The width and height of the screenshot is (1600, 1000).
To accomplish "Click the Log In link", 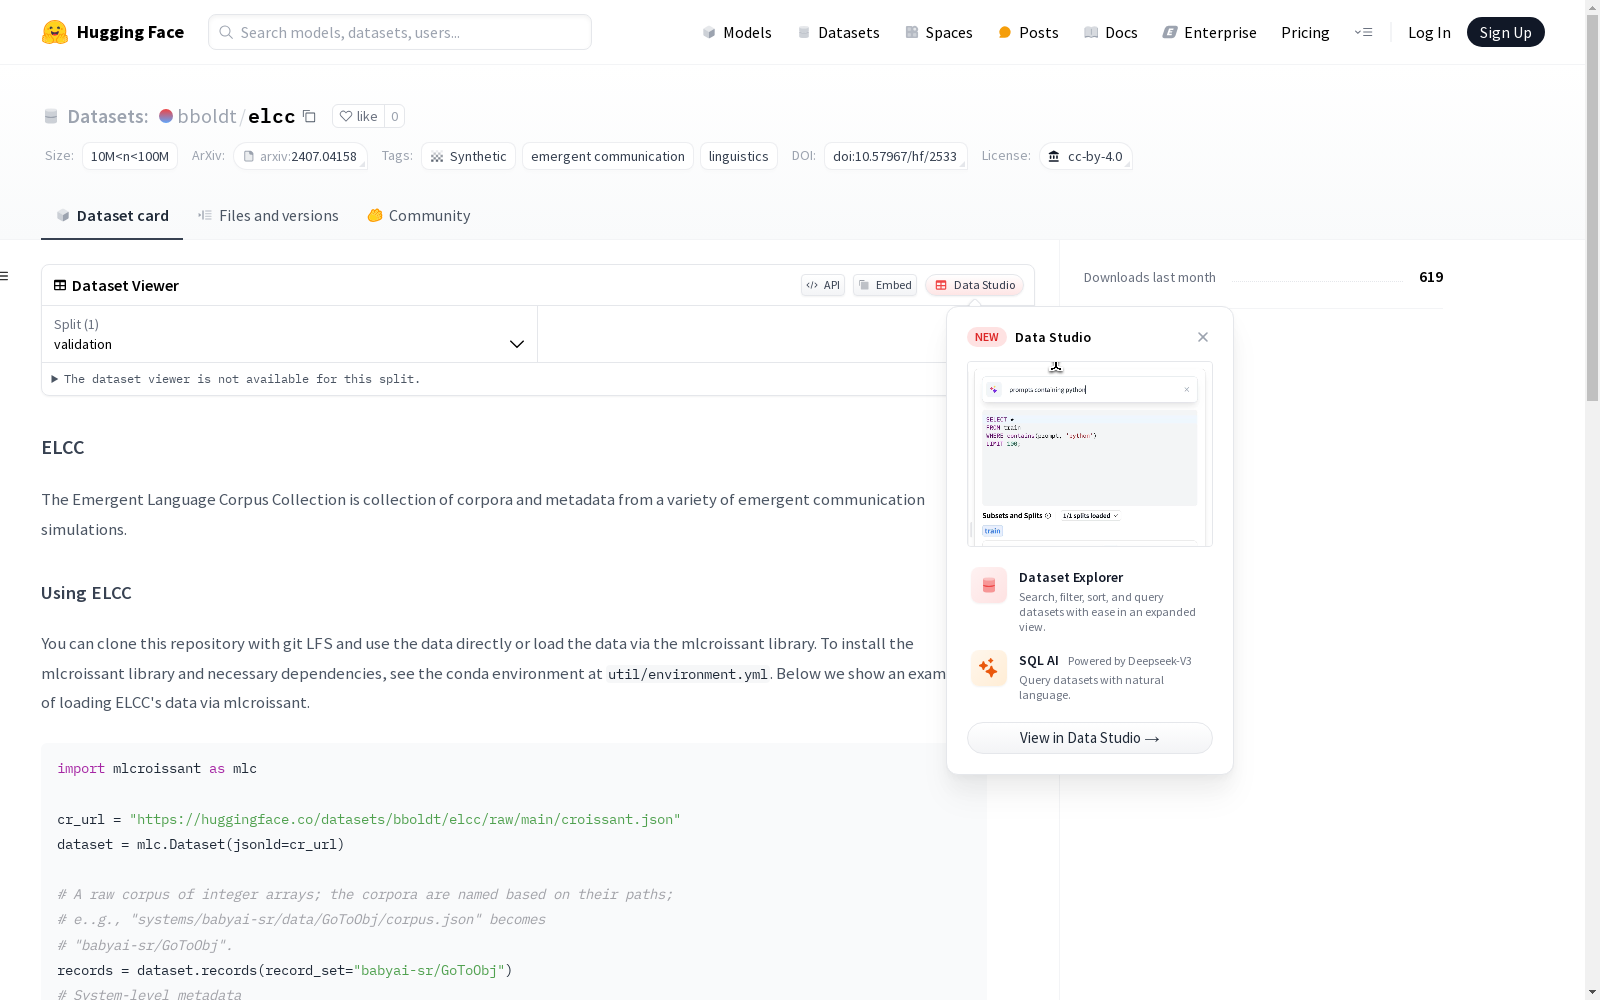I will point(1429,32).
